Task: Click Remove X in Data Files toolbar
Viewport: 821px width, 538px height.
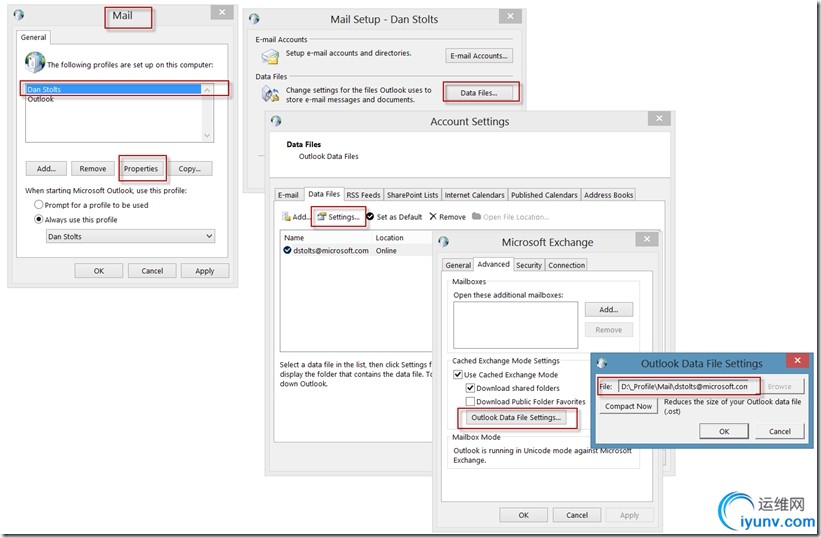Action: pyautogui.click(x=433, y=217)
